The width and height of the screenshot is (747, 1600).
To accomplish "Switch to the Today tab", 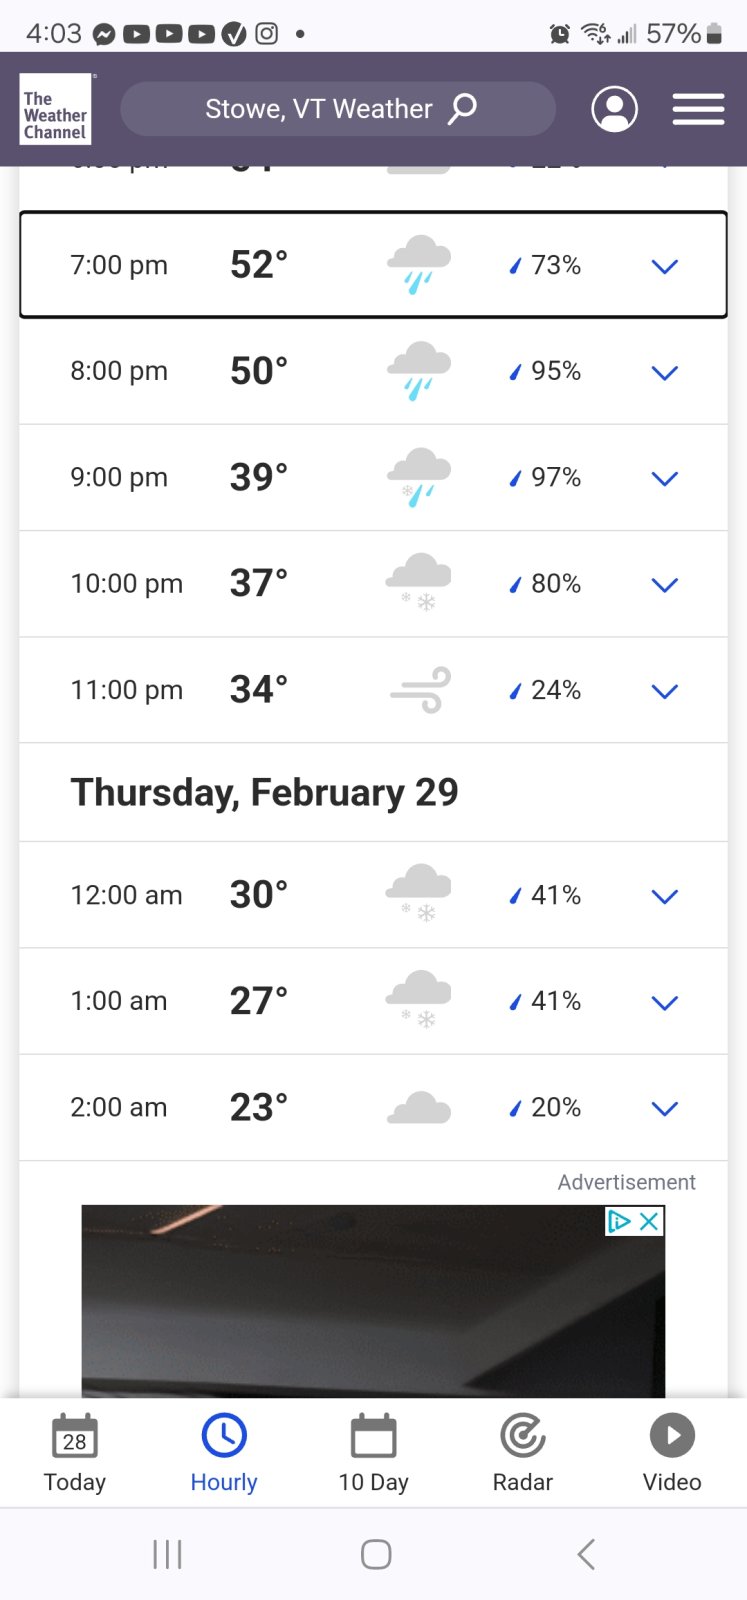I will pos(75,1453).
